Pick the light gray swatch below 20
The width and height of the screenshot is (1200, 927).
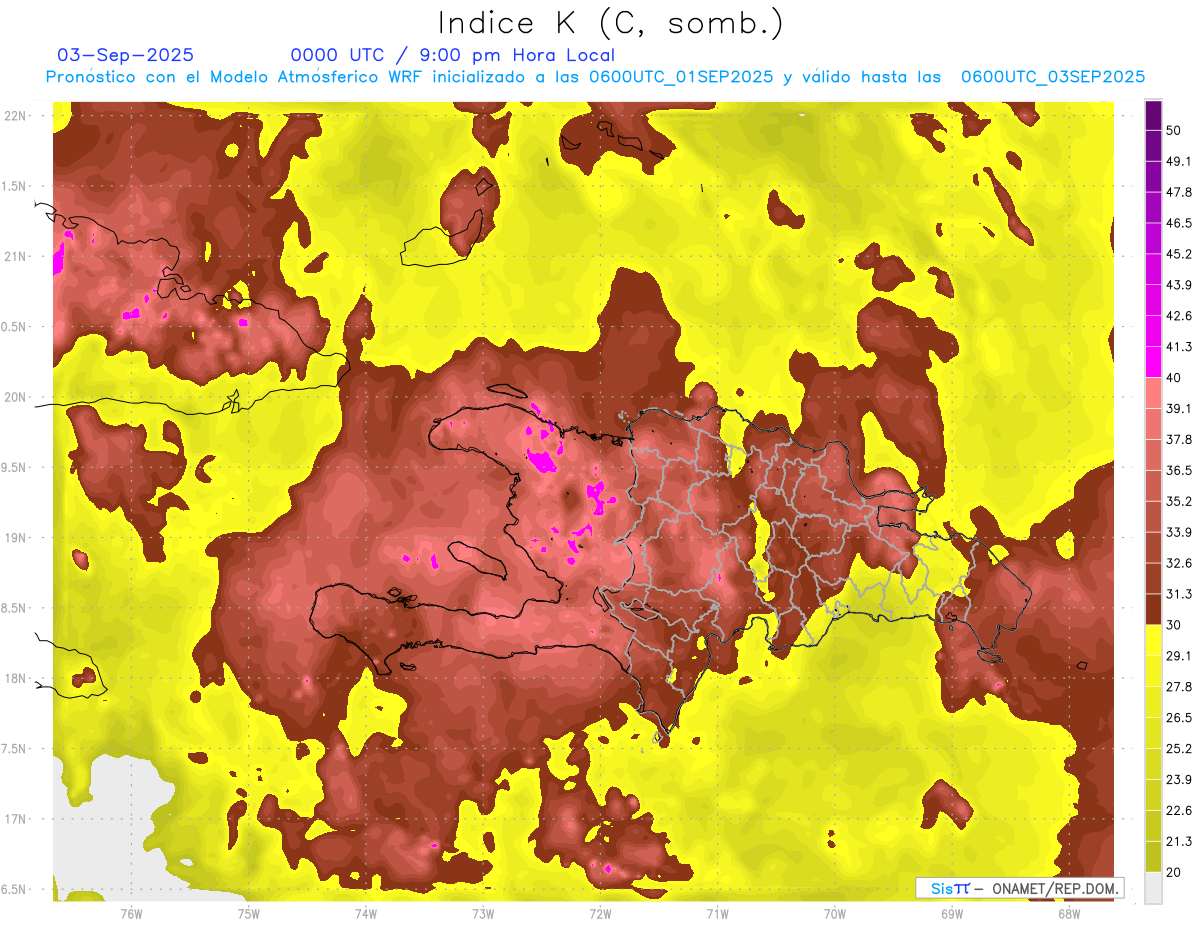(1153, 887)
